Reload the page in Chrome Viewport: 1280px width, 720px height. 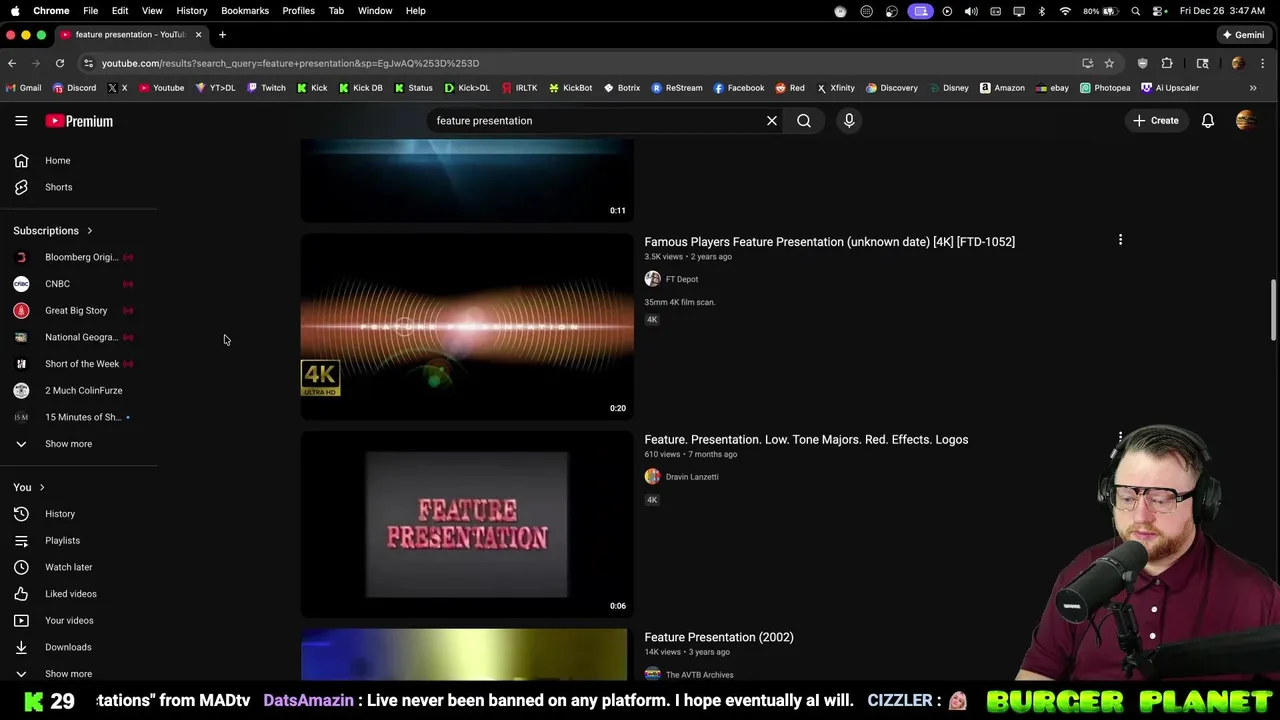tap(60, 63)
